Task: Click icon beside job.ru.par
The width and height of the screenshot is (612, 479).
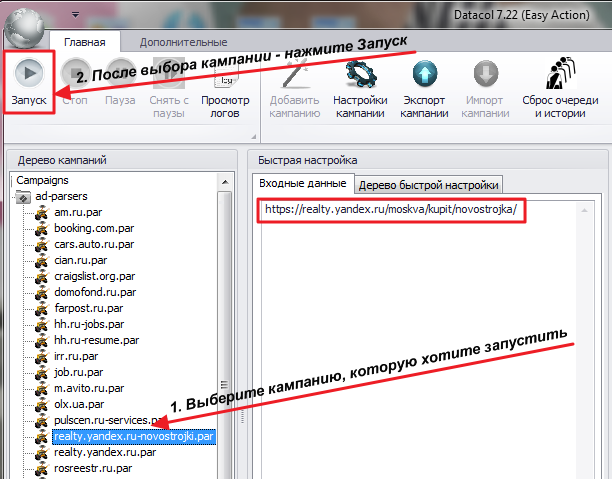Action: 42,373
